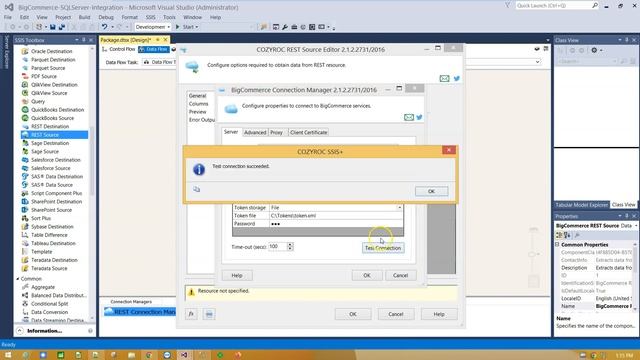Viewport: 640px width, 360px height.
Task: Open the Debug menu
Action: [106, 17]
